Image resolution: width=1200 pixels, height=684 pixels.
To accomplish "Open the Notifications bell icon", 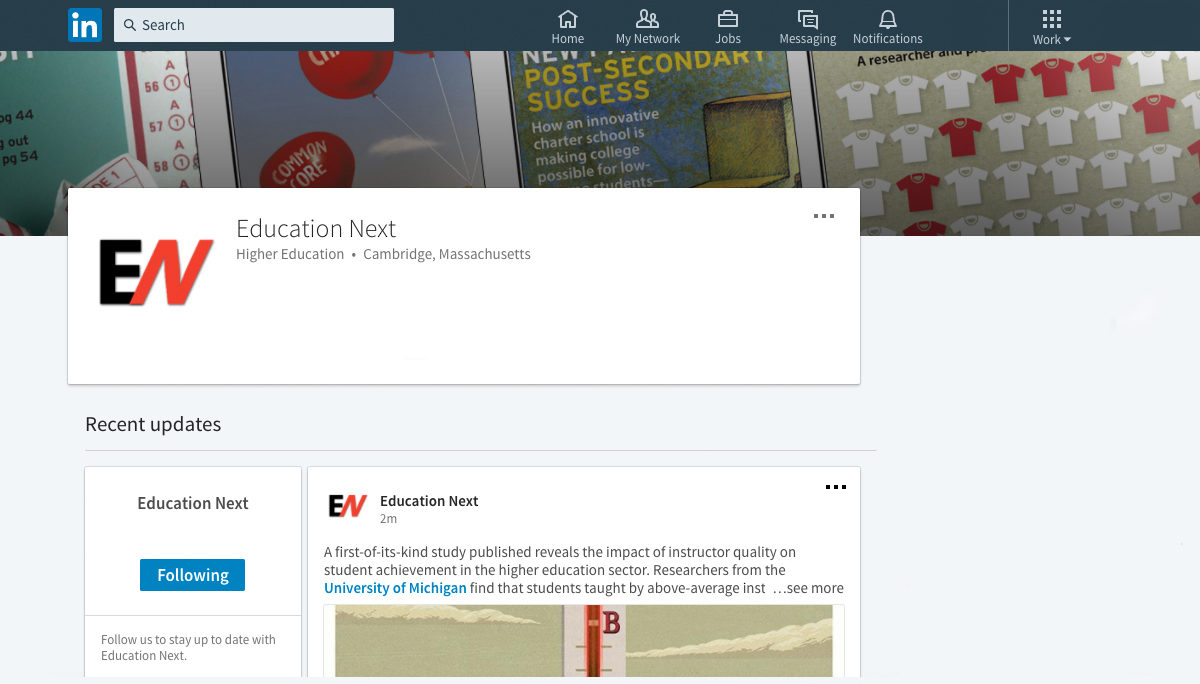I will click(888, 19).
